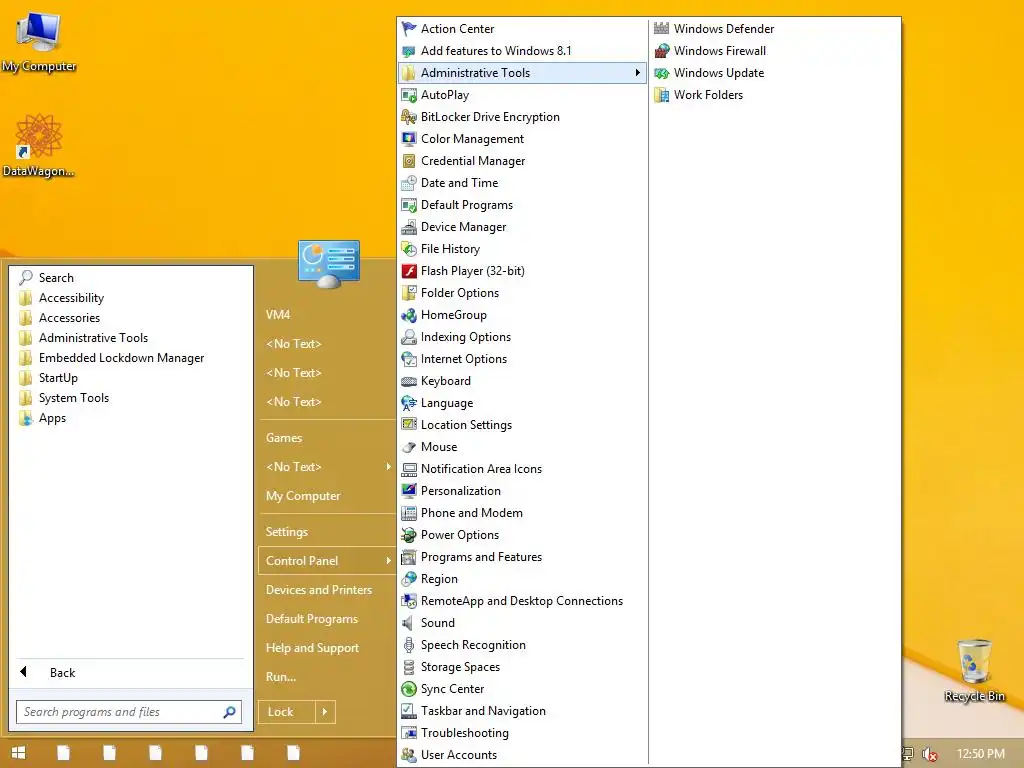1024x768 pixels.
Task: Click the Lock button
Action: pos(287,712)
